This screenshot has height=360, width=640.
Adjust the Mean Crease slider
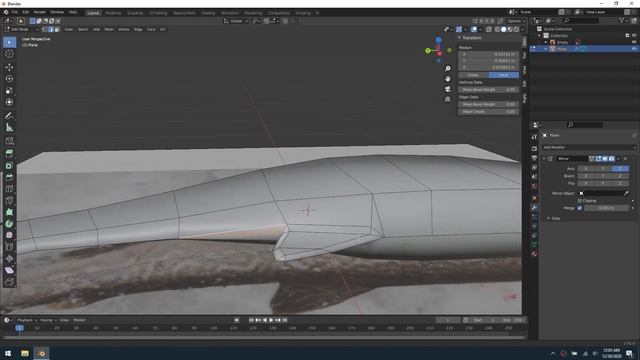tap(489, 111)
